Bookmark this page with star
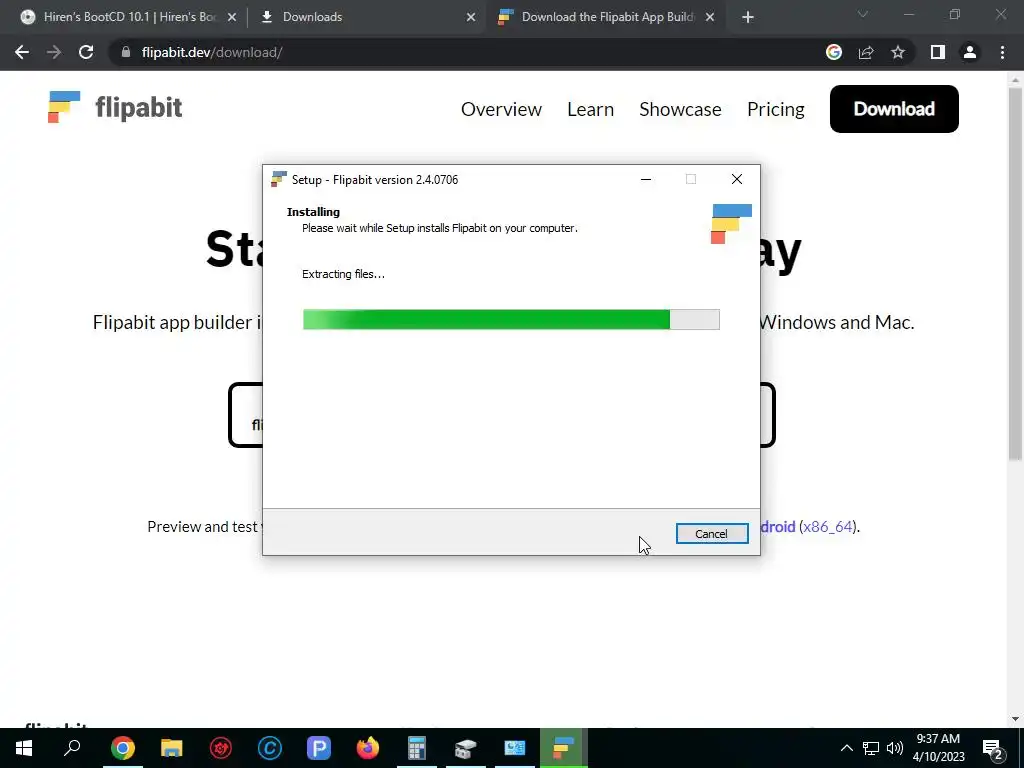Screen dimensions: 1024x768 coord(898,52)
